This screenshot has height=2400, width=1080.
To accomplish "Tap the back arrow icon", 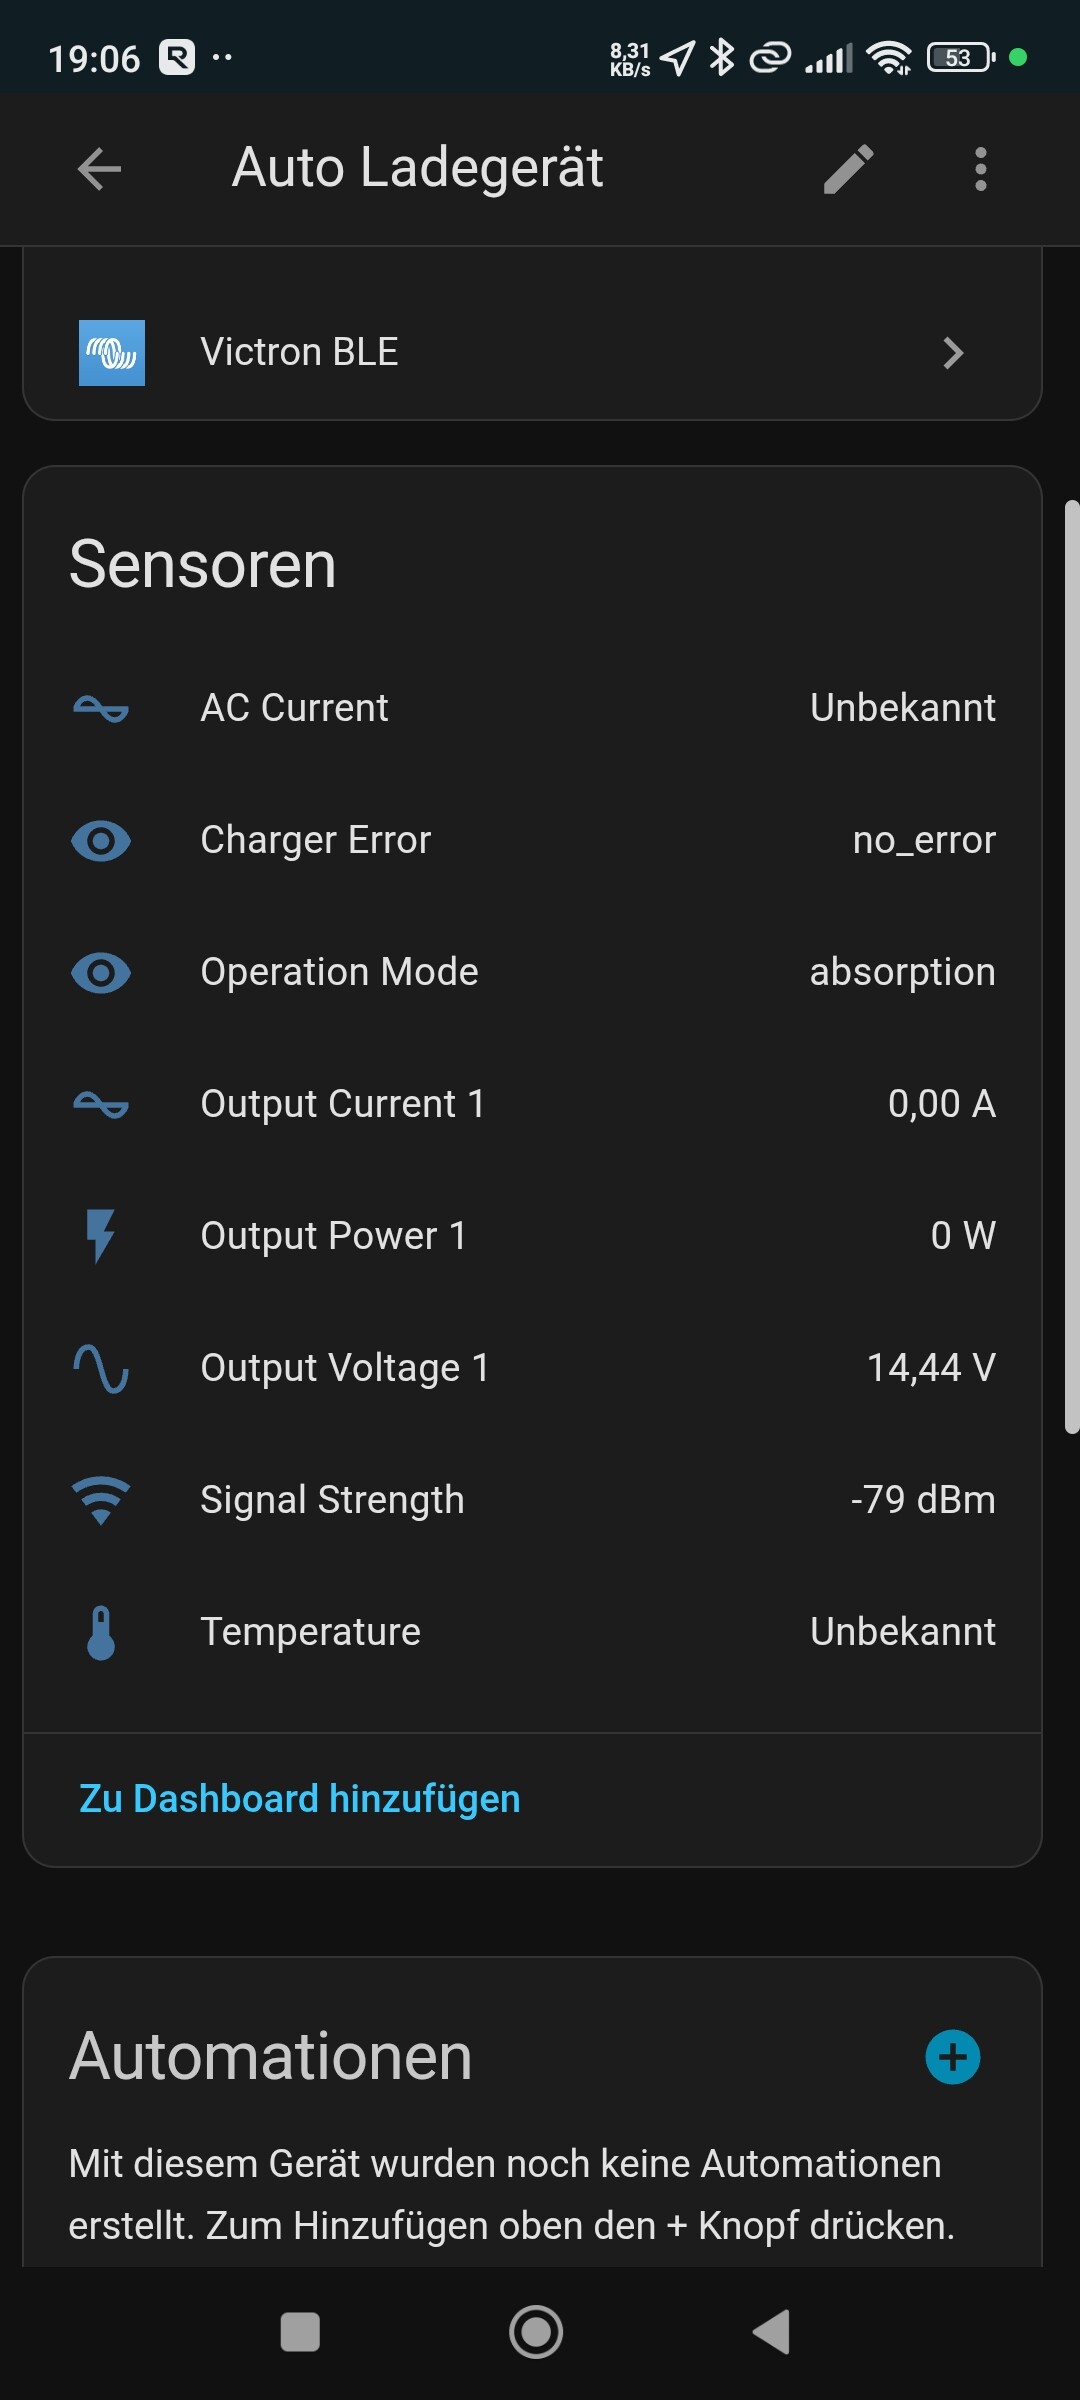I will [x=99, y=168].
